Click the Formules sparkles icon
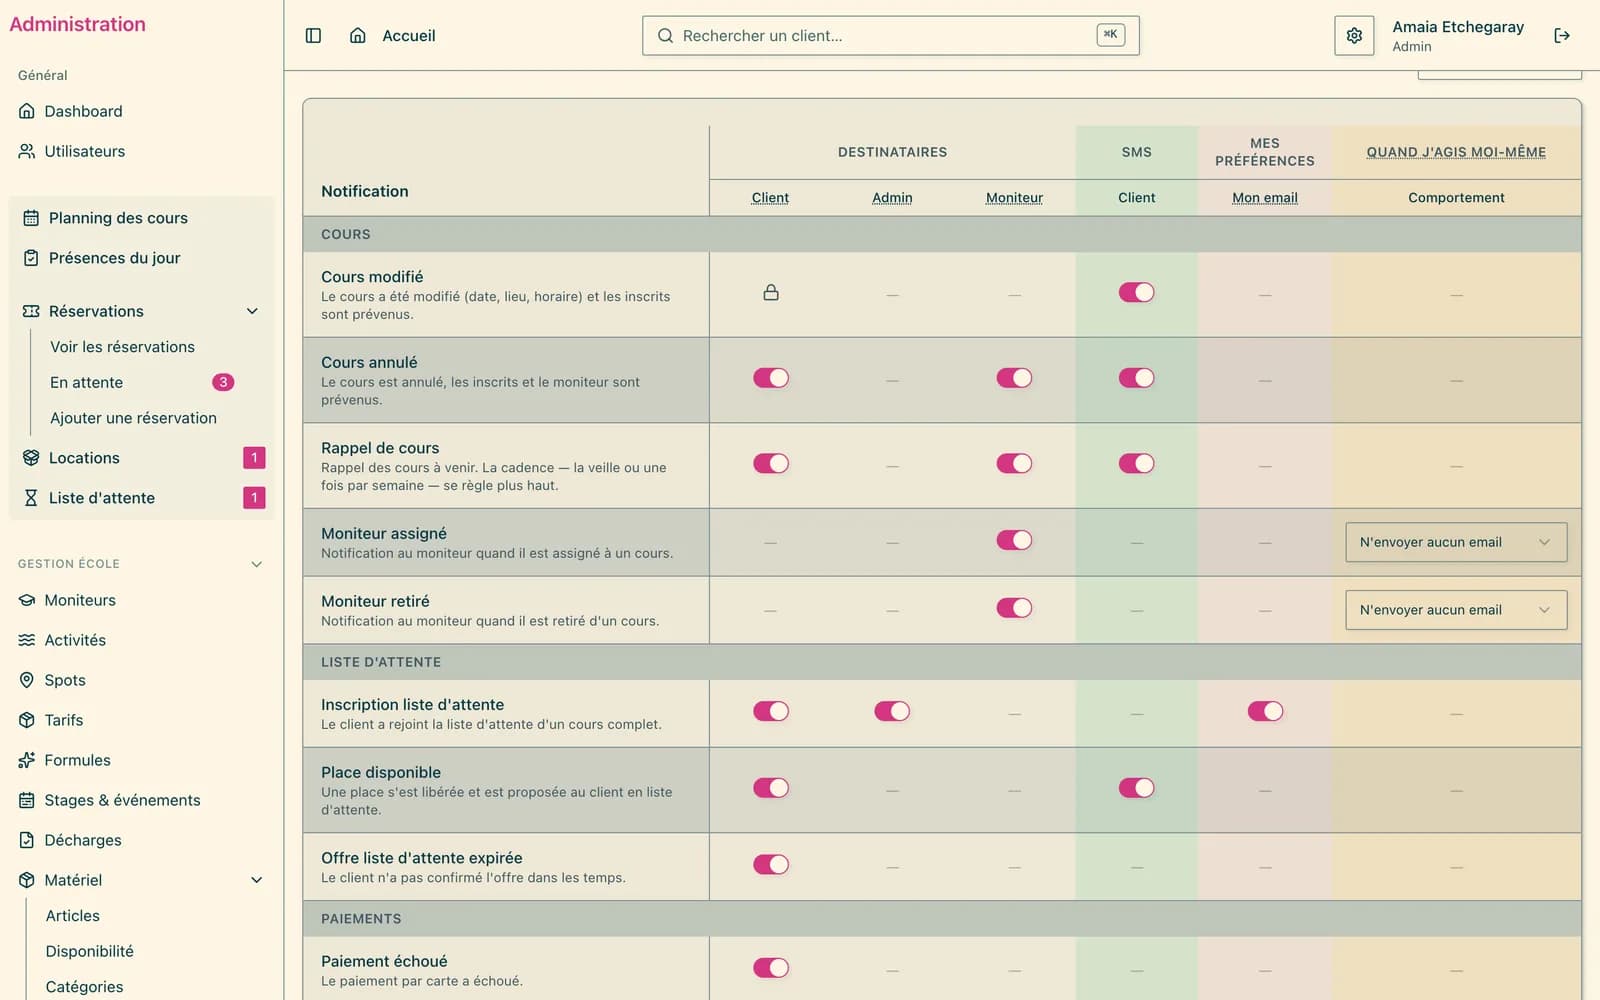 [27, 760]
